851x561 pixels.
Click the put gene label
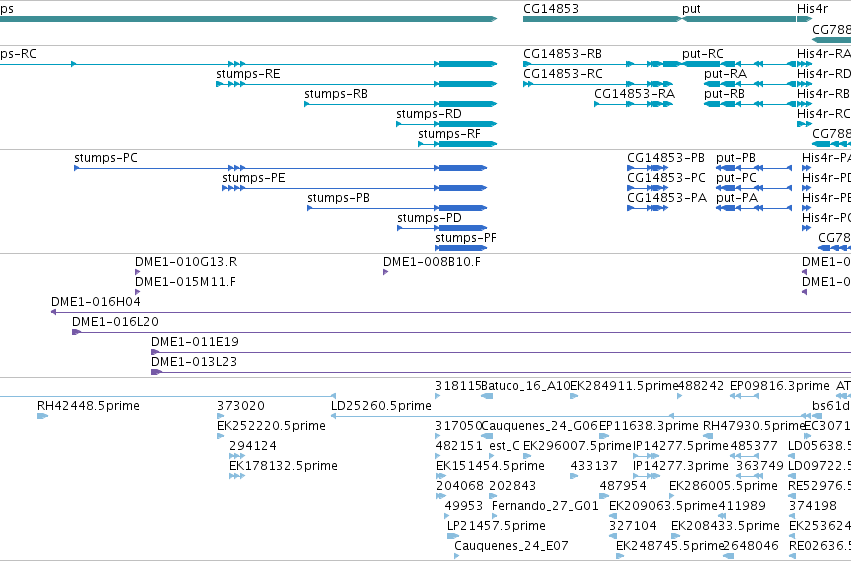(691, 9)
